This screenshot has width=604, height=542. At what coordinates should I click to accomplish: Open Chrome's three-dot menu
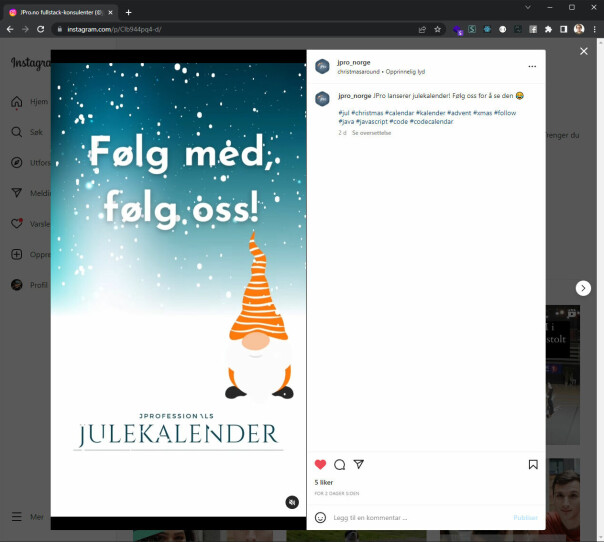(594, 29)
